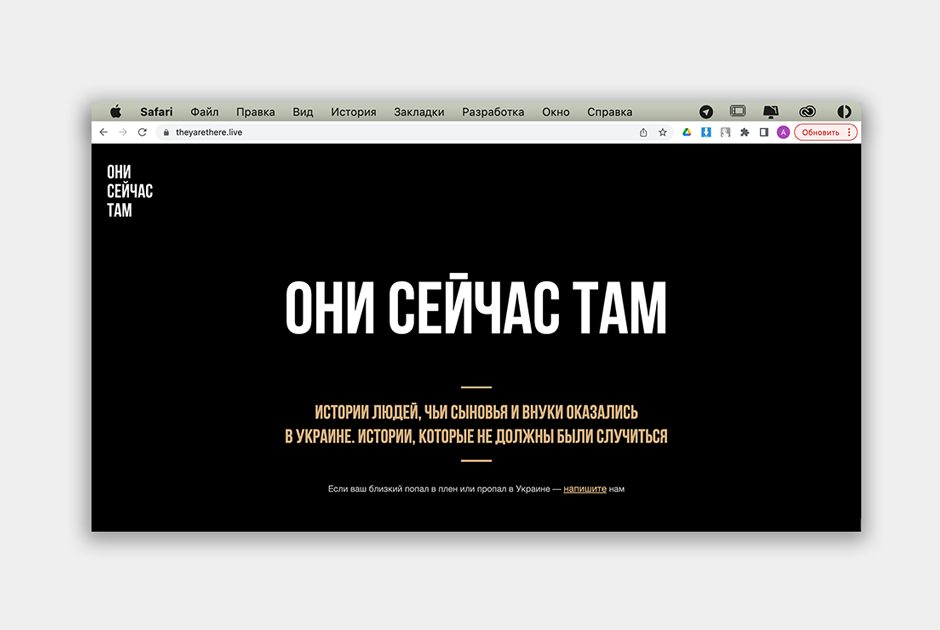Click the Telegram menu bar icon
940x630 pixels.
(706, 111)
